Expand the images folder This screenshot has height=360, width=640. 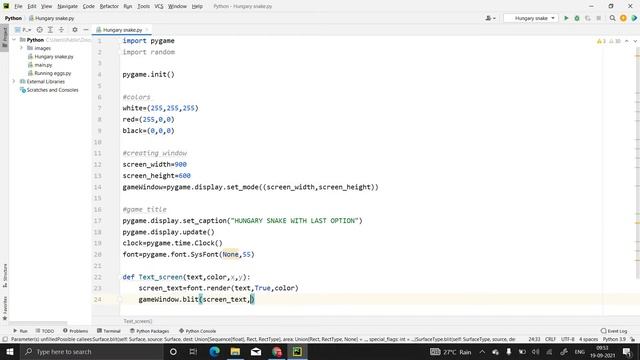tap(22, 48)
